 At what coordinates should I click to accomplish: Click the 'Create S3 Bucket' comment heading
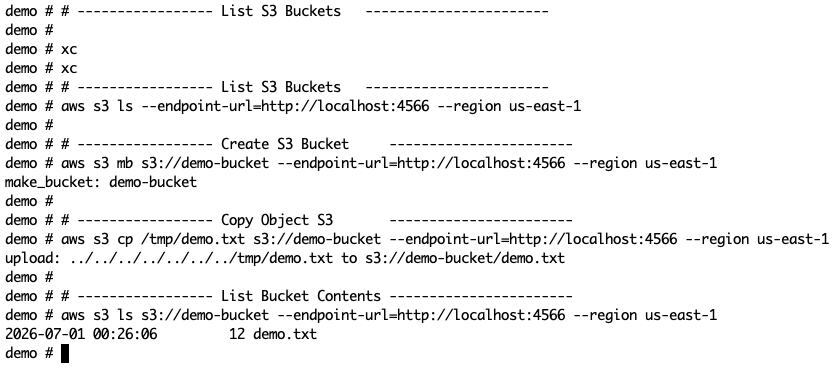[x=285, y=144]
